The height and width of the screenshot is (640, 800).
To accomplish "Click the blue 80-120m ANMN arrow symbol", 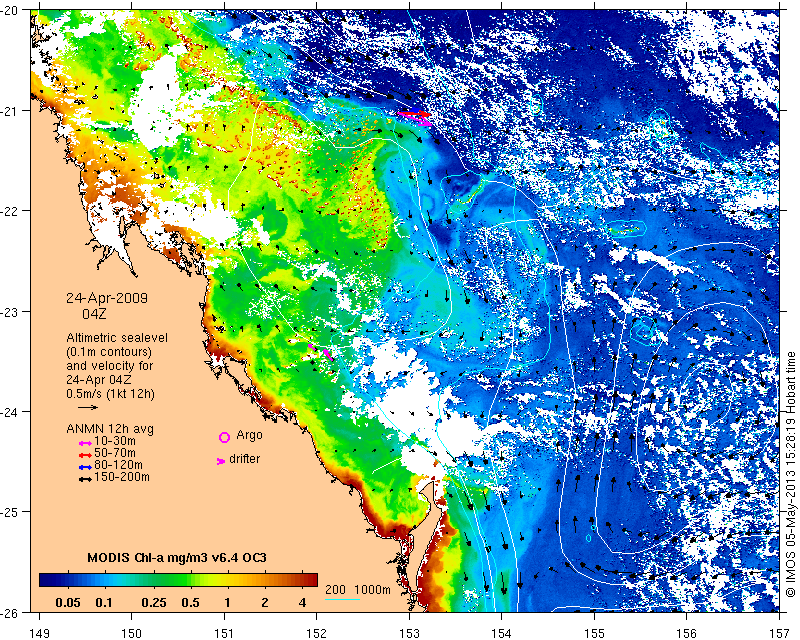I will click(85, 466).
